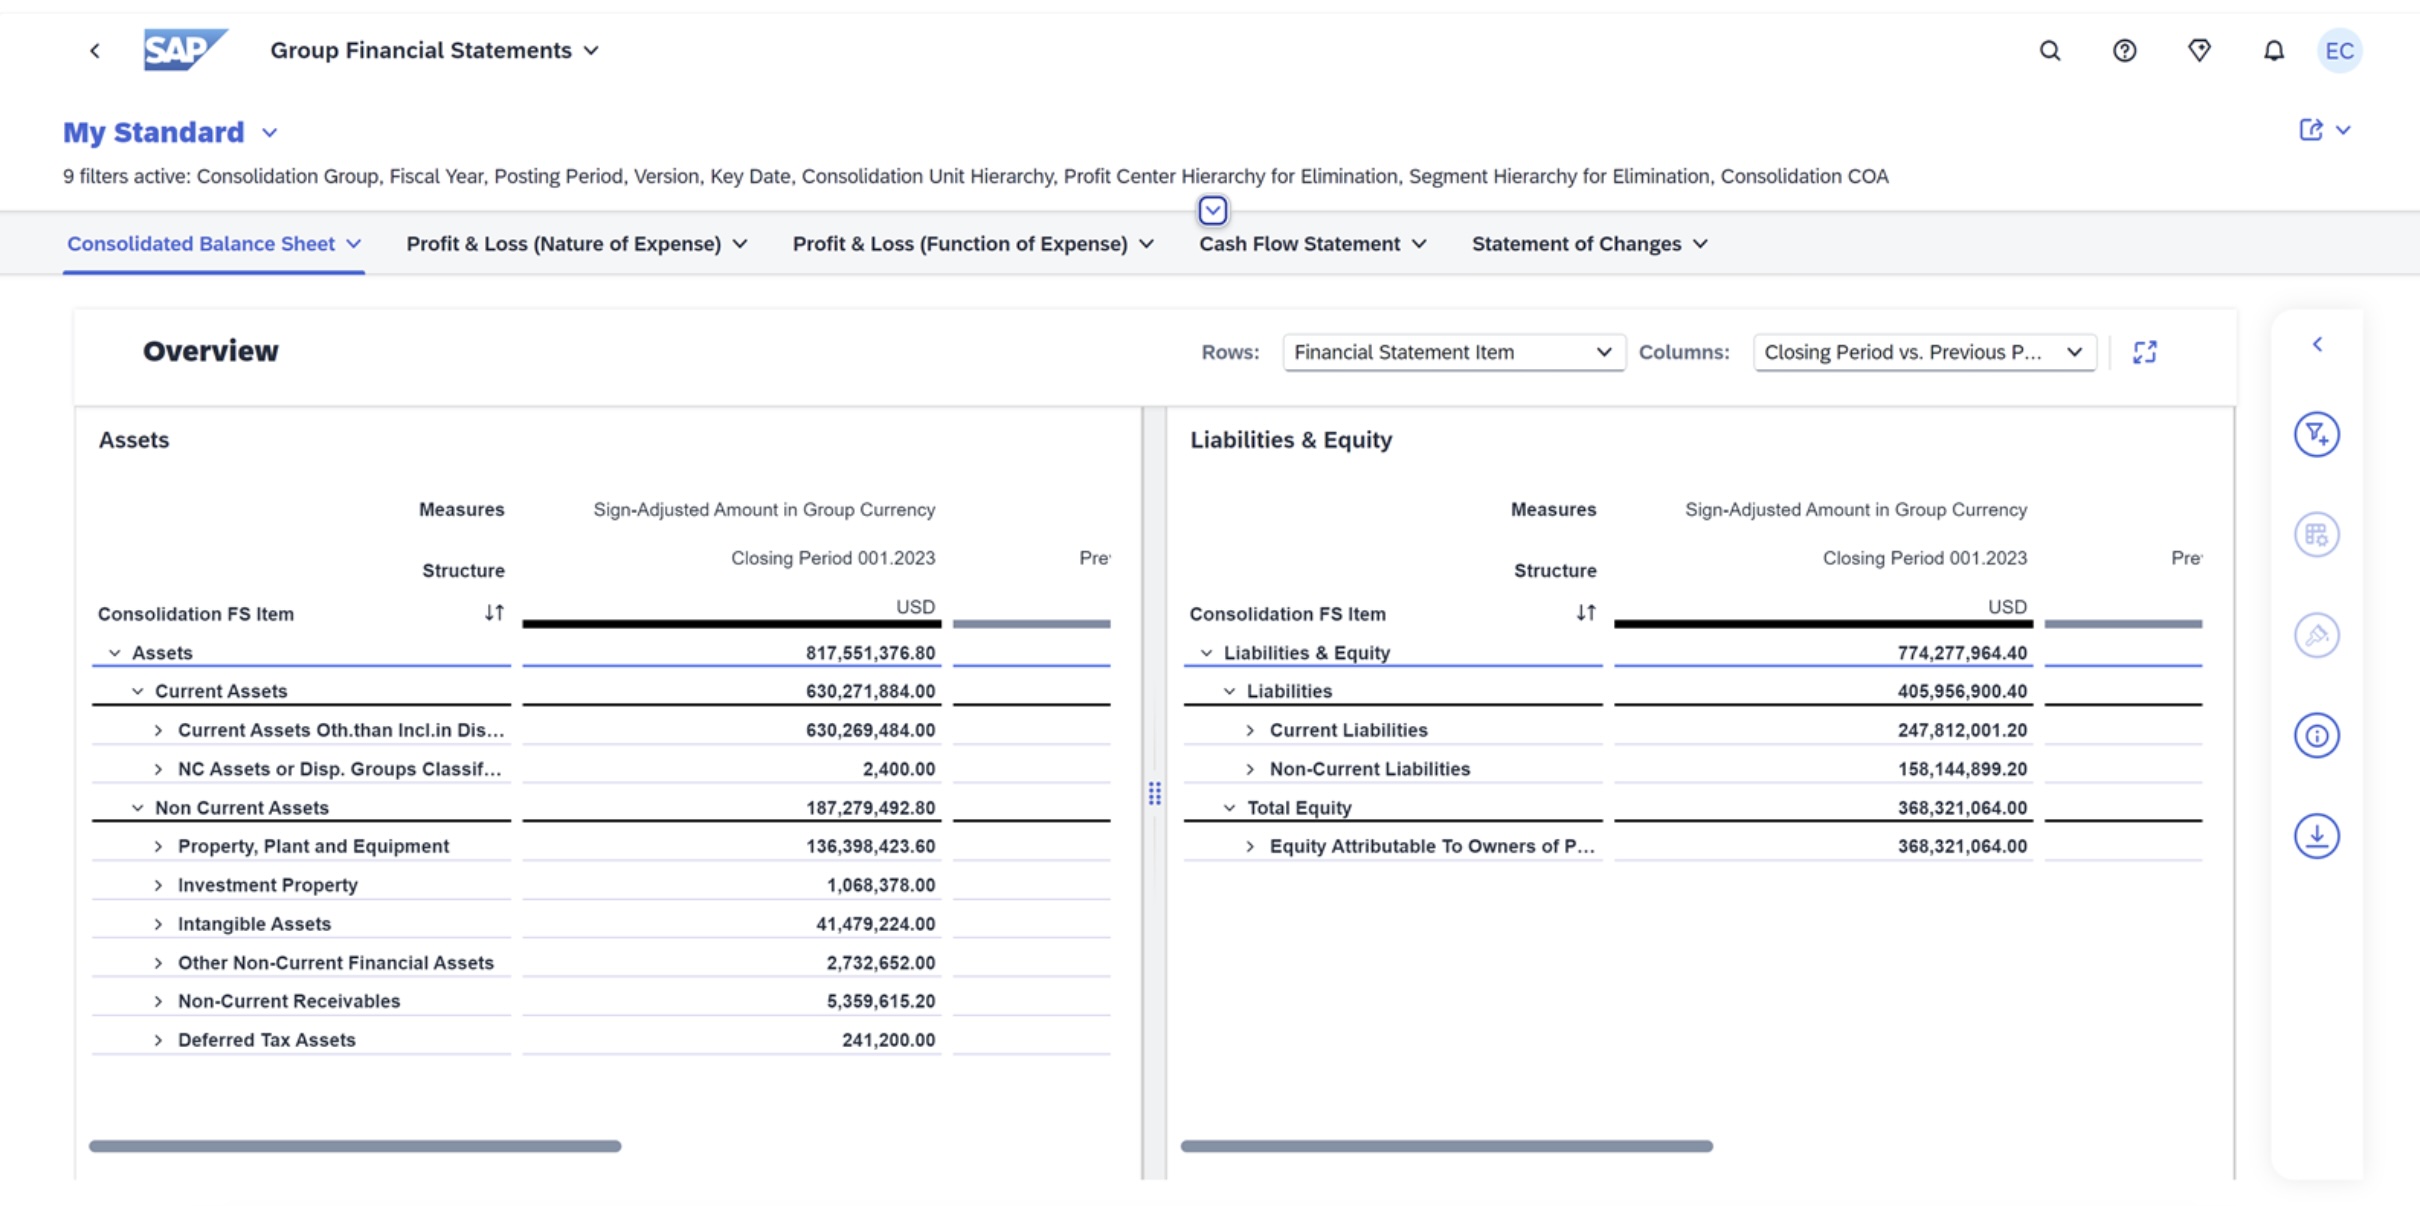Open the Columns Closing Period dropdown

(x=1924, y=352)
